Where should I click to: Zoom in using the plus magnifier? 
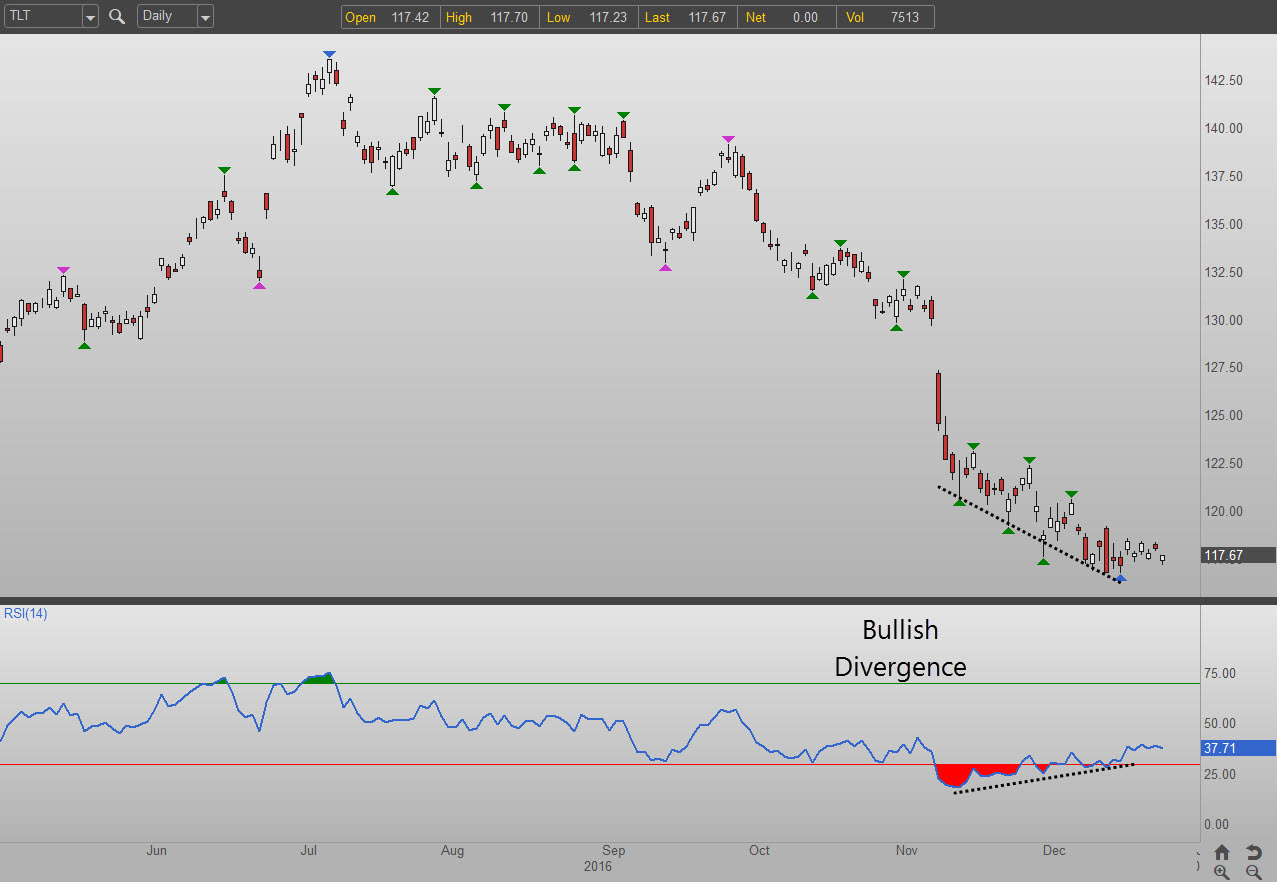click(x=1222, y=872)
